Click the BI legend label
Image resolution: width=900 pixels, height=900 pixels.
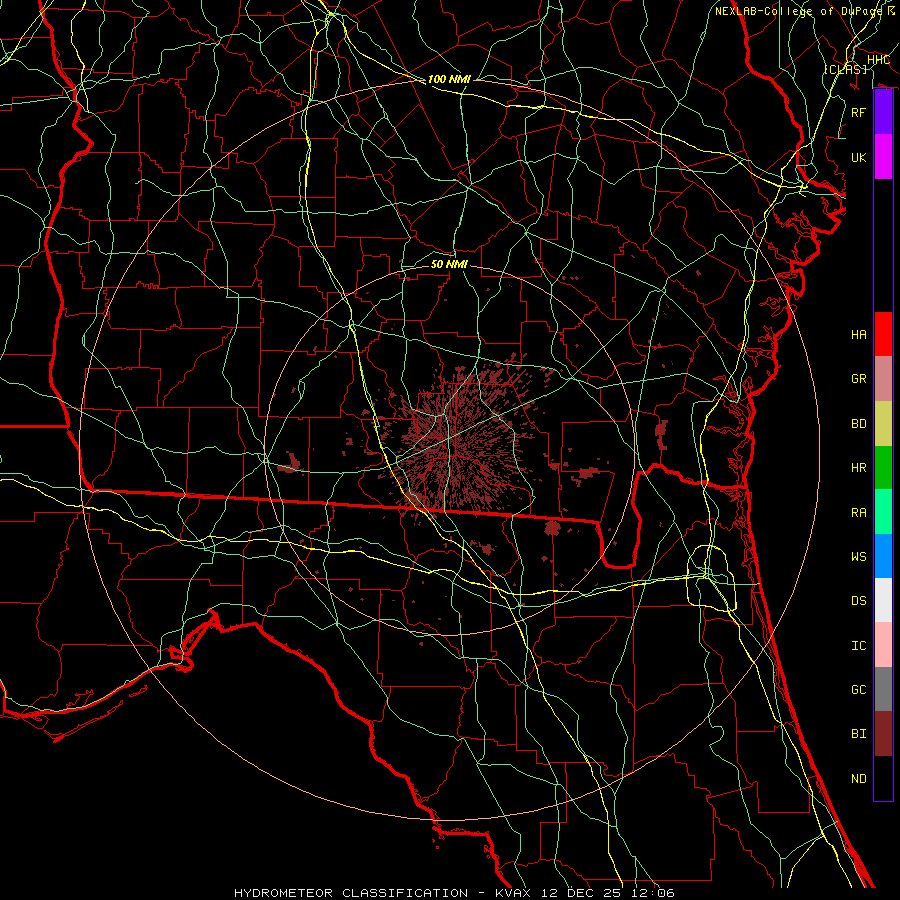[858, 734]
